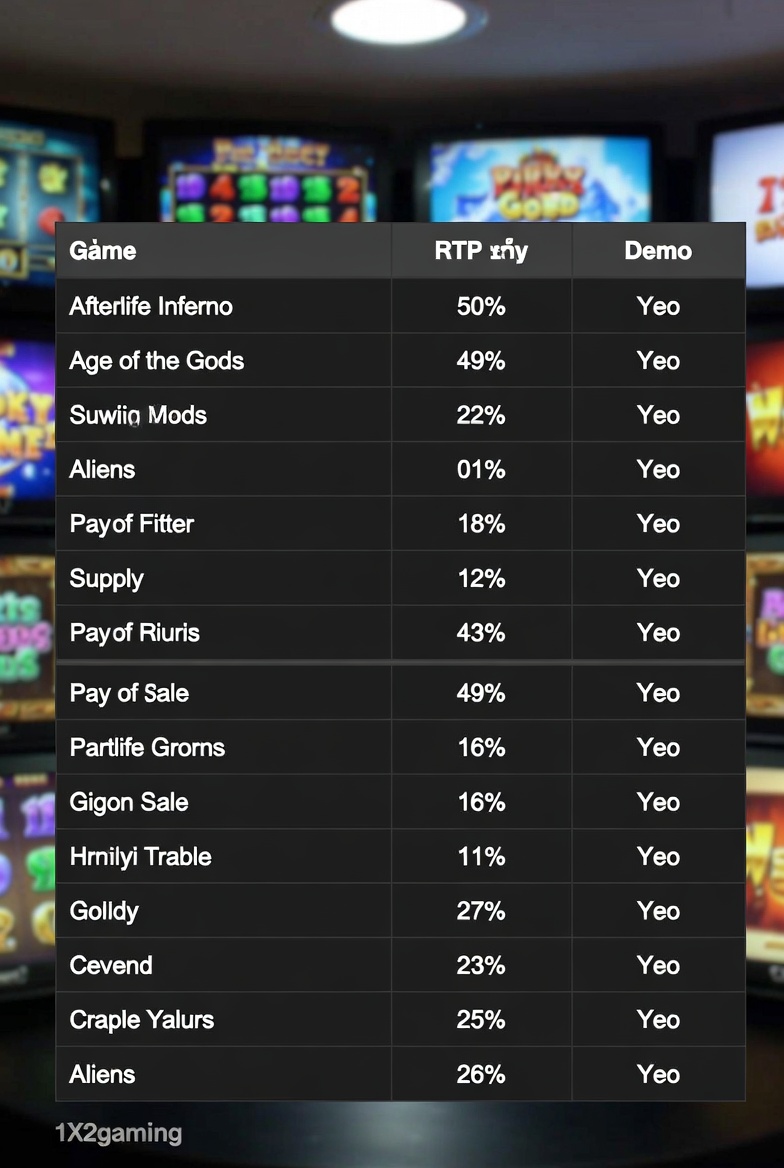Open the Hrnilyi Trable game
This screenshot has height=1168, width=784.
[x=141, y=856]
